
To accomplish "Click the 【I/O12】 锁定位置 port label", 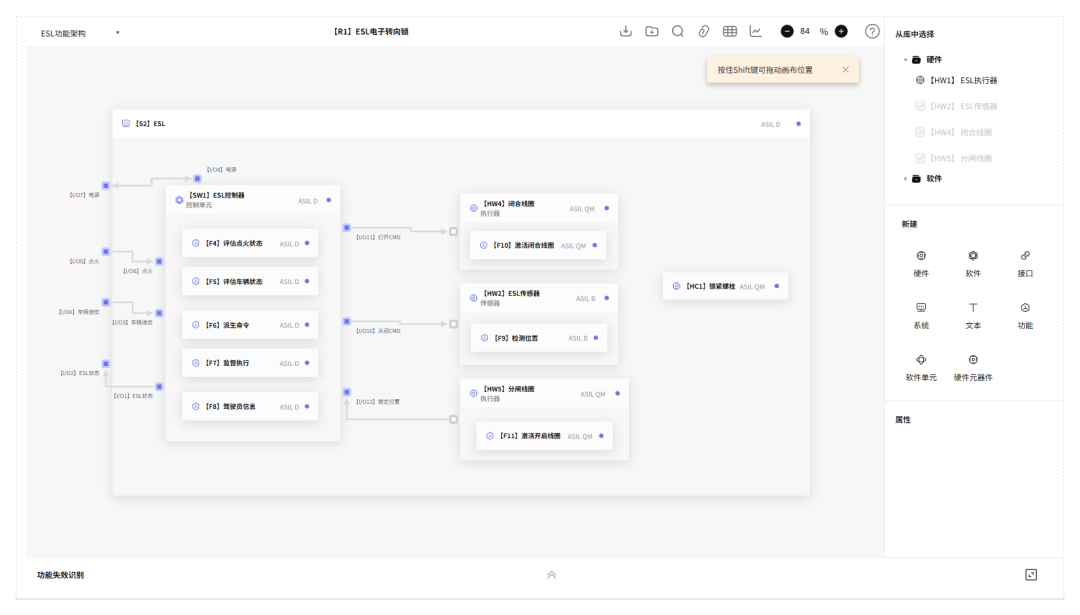I will tap(377, 402).
